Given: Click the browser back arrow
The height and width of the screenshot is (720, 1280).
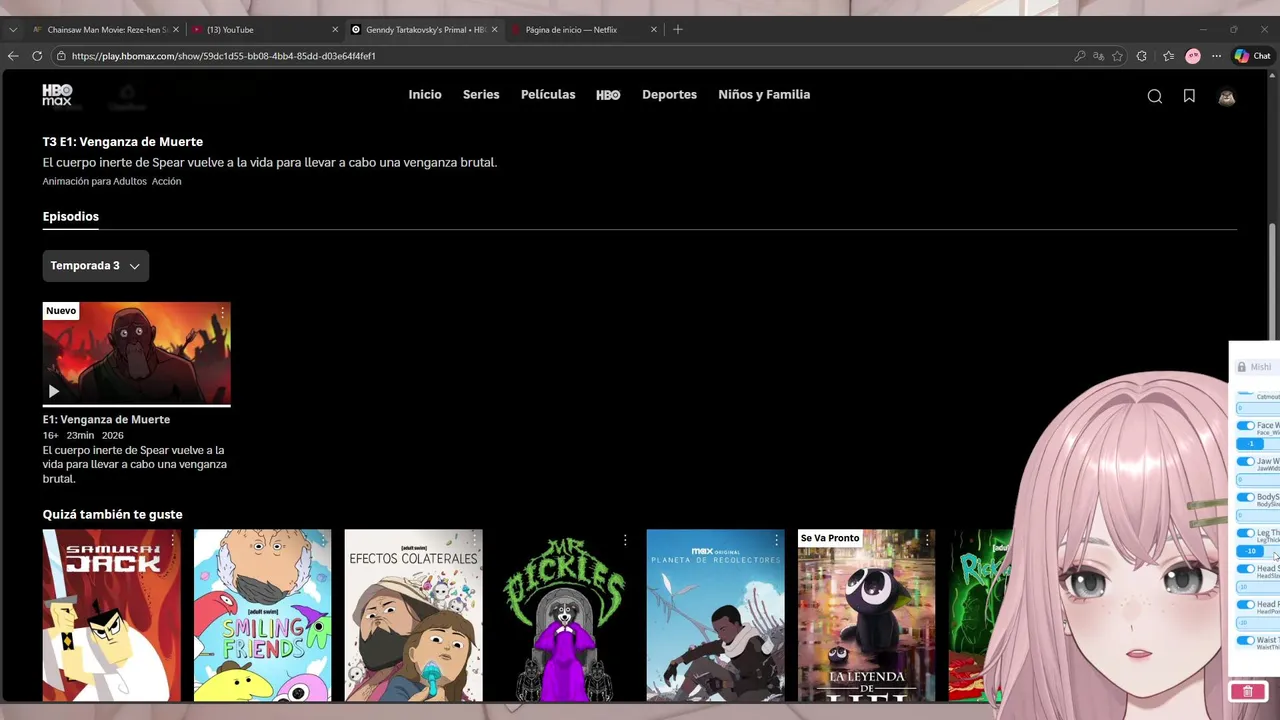Looking at the screenshot, I should (13, 56).
